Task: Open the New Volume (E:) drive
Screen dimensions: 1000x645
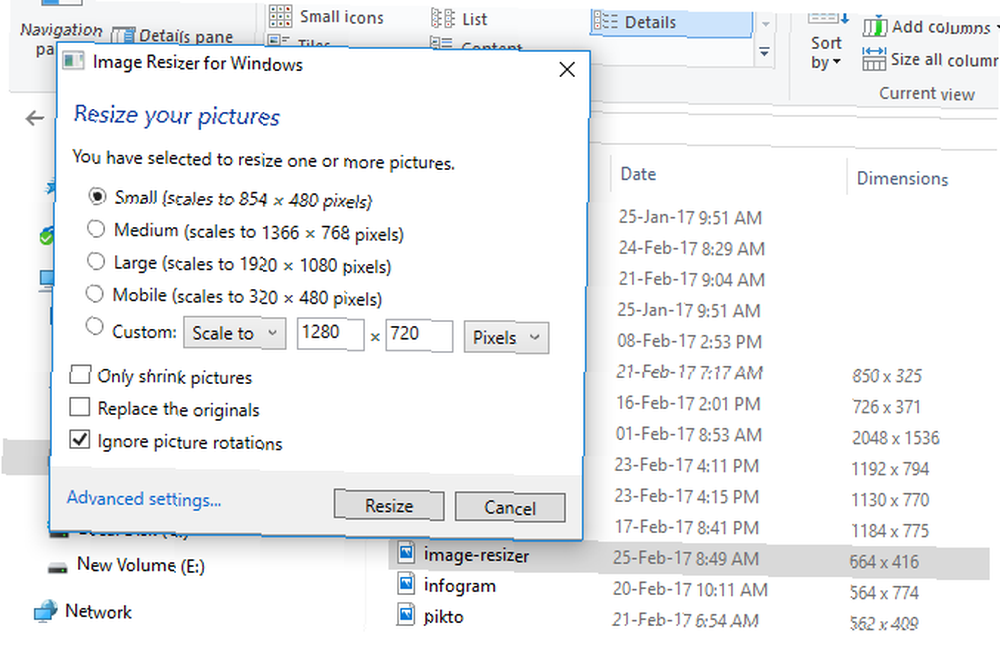Action: (x=127, y=565)
